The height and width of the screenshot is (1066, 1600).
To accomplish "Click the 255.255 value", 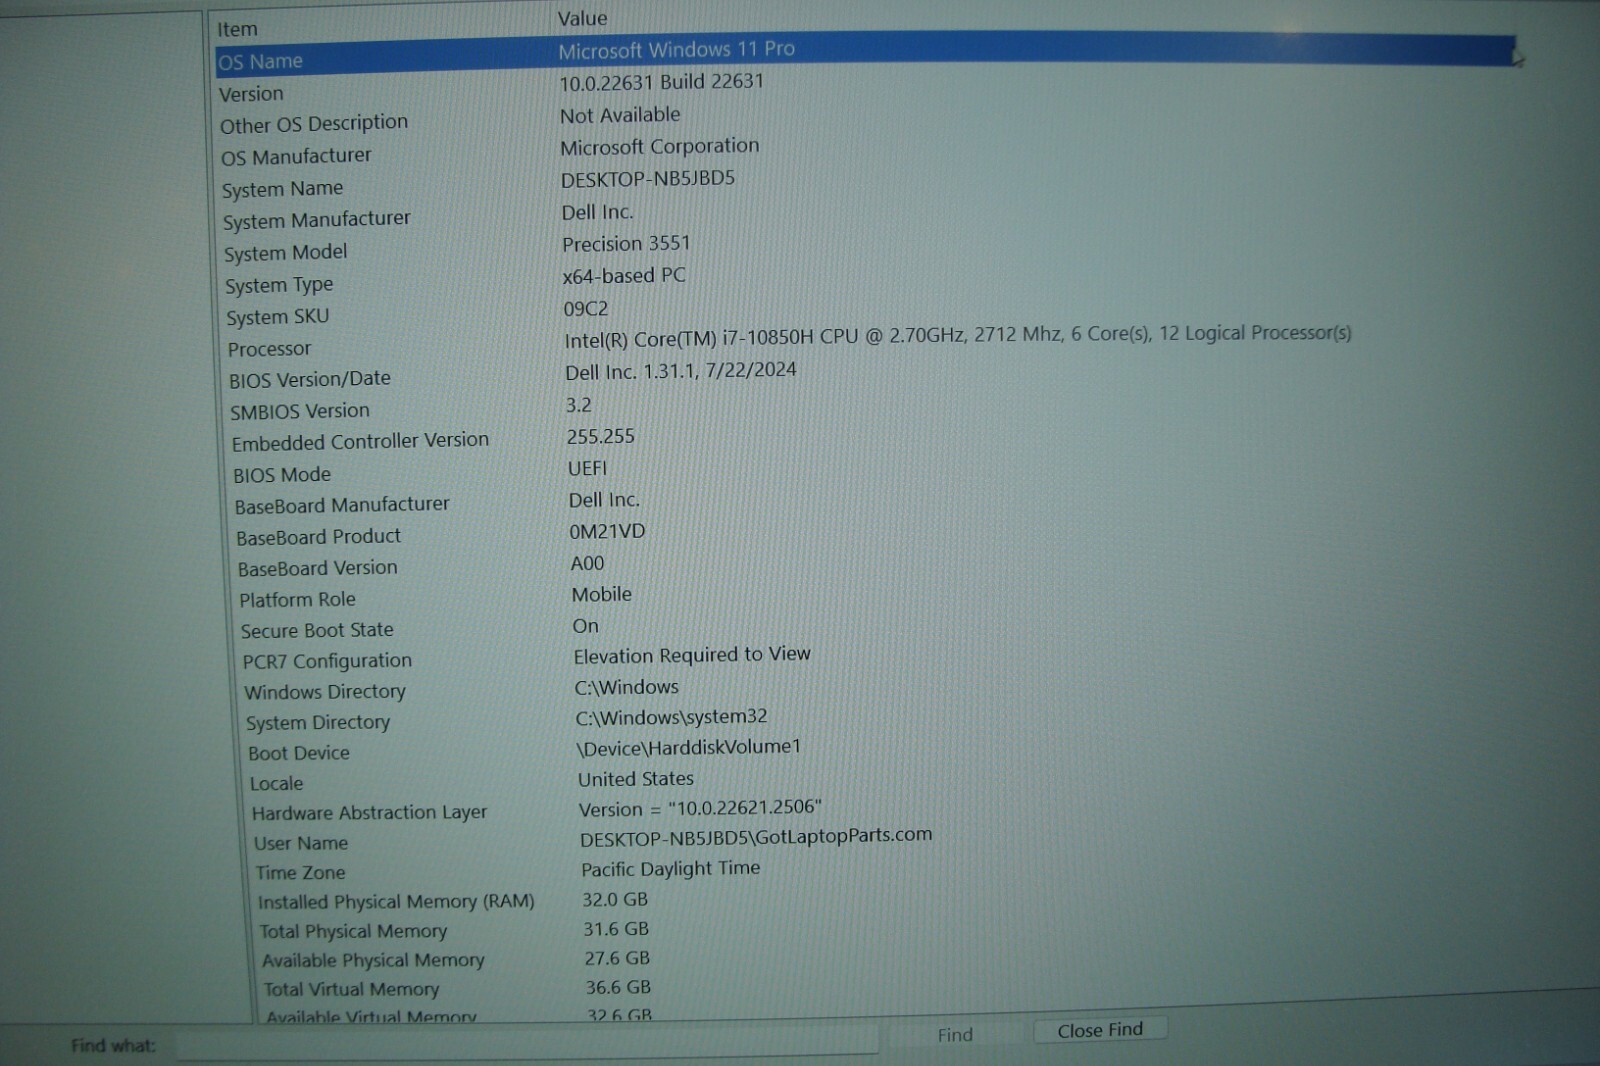I will pyautogui.click(x=600, y=437).
